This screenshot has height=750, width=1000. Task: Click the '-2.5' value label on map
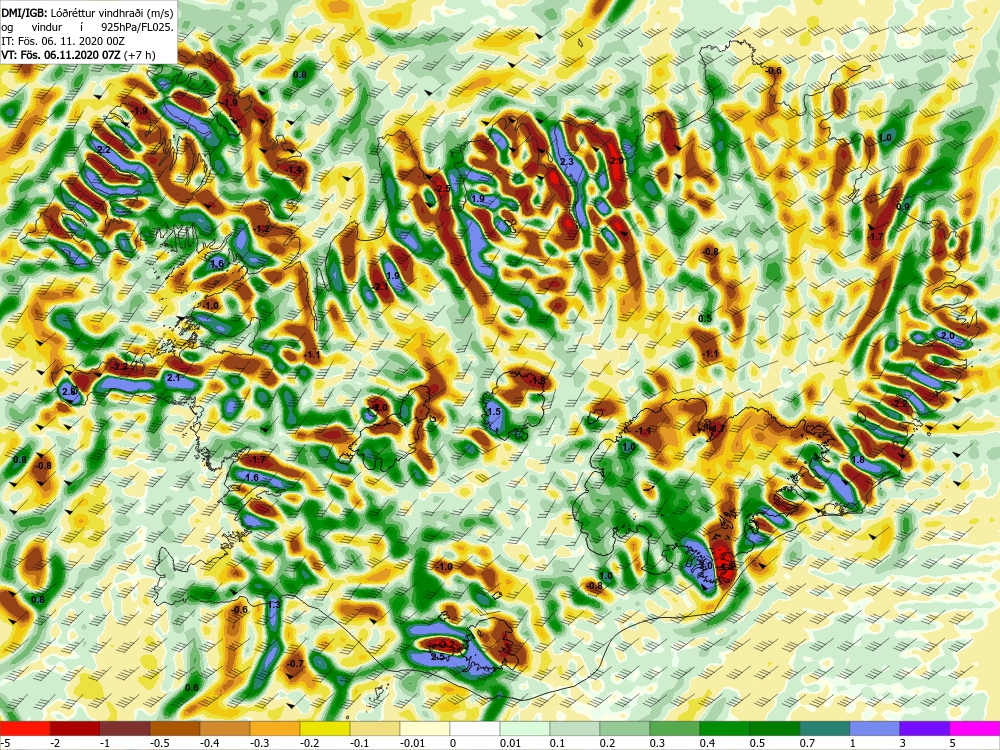pos(443,189)
